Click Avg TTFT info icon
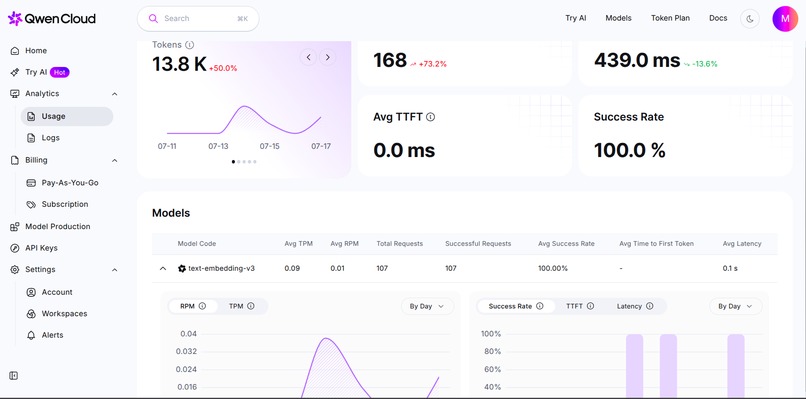 click(x=431, y=117)
